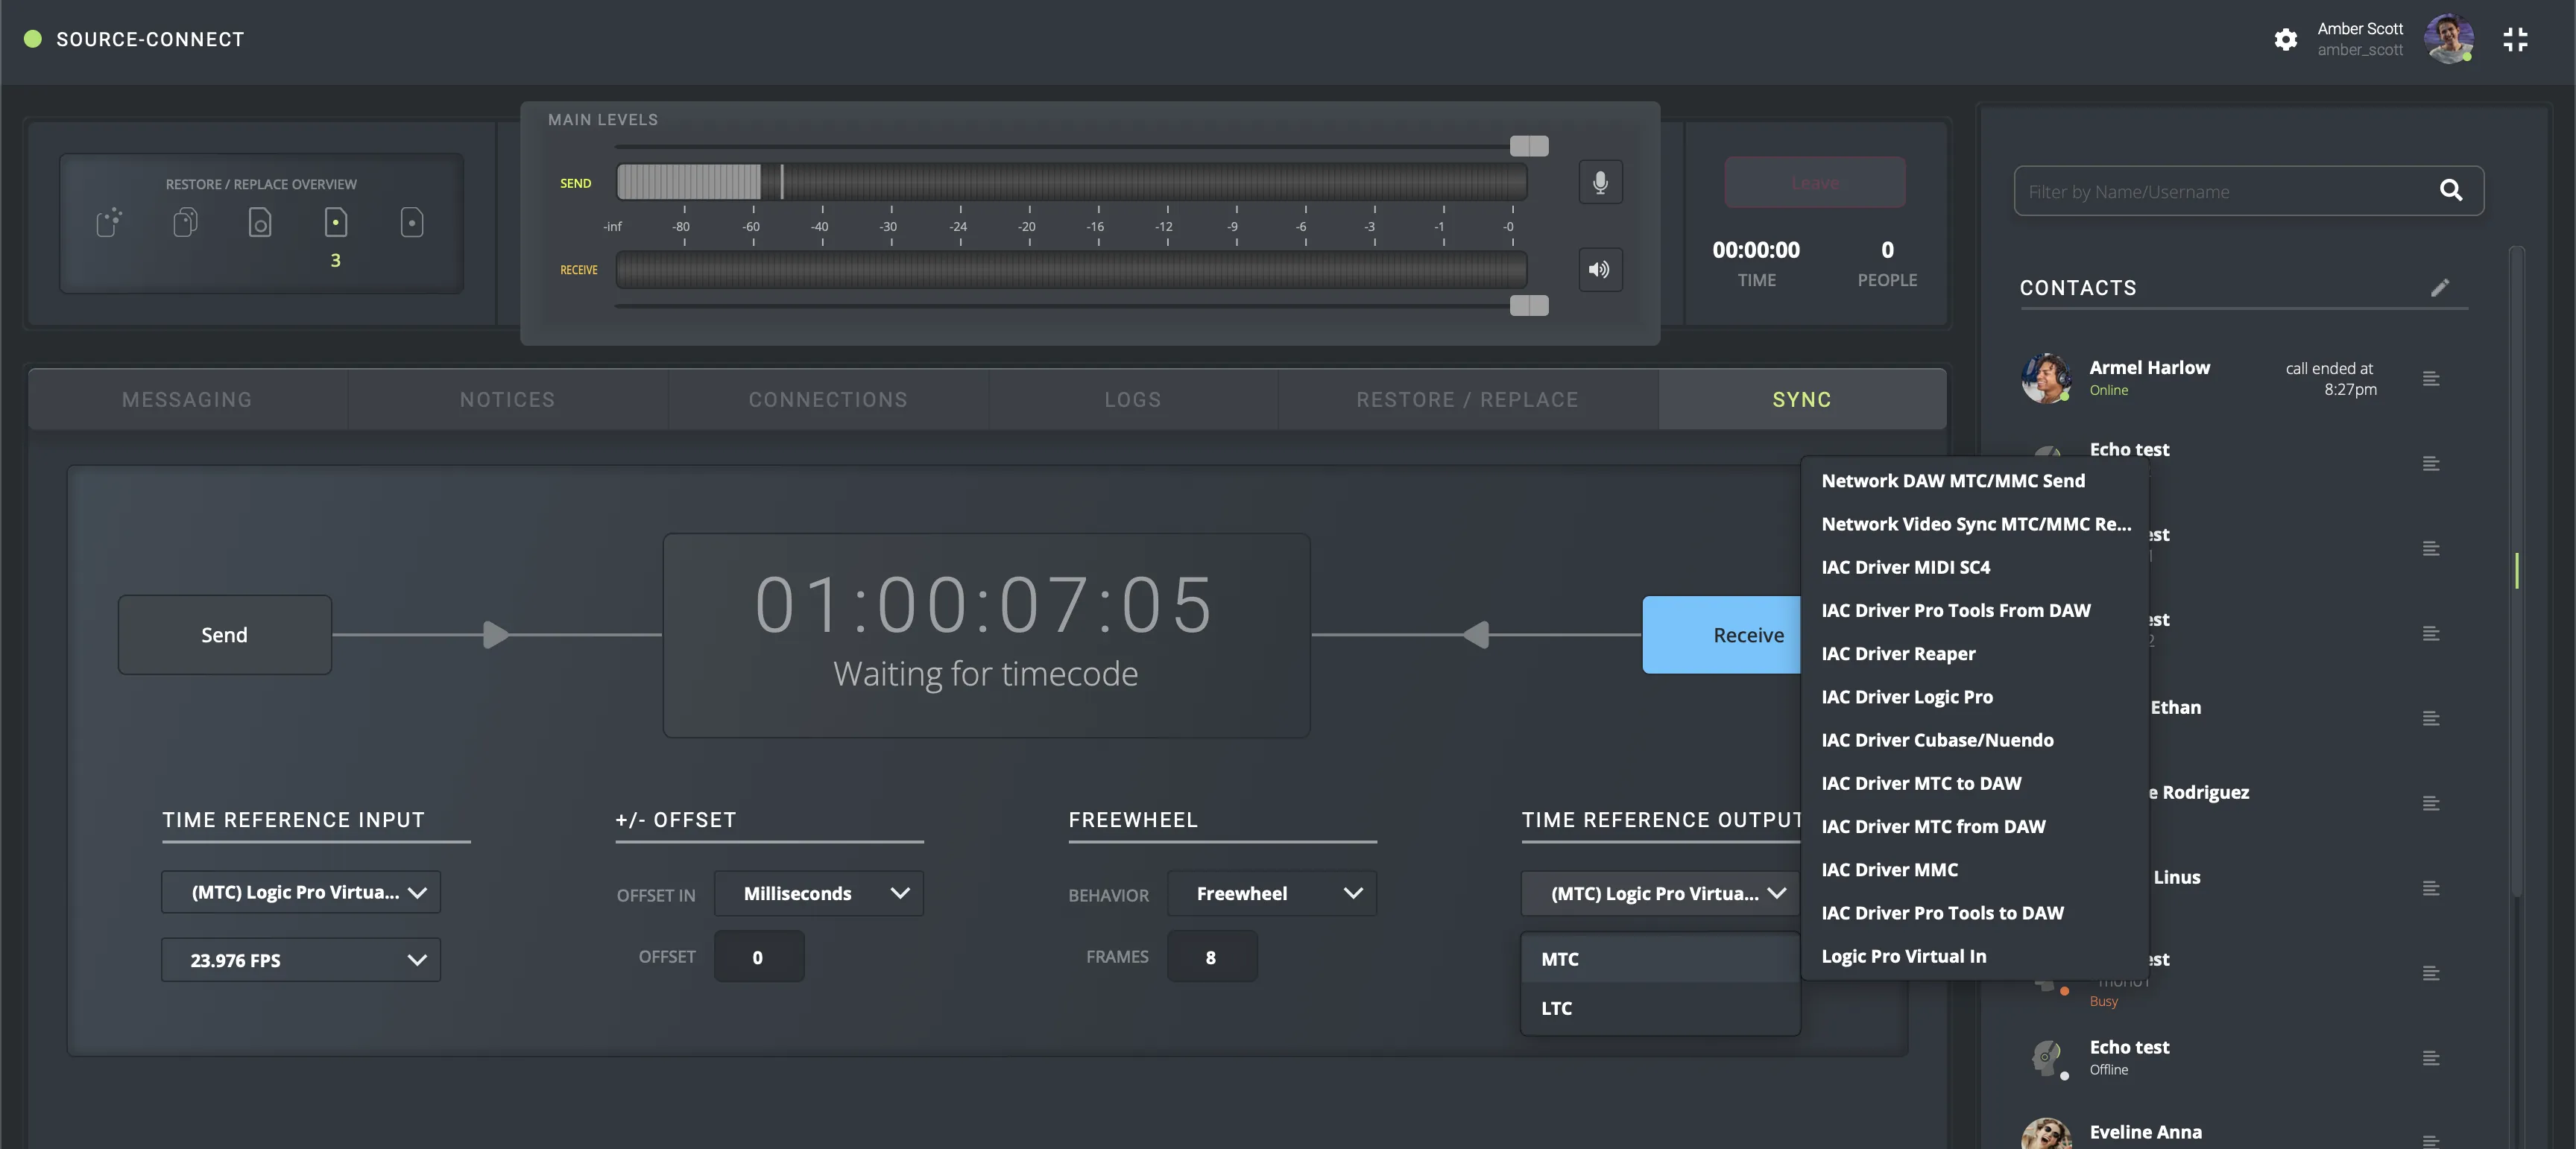Select IAC Driver Pro Tools to DAW
Screen dimensions: 2576x1149
click(x=1975, y=913)
